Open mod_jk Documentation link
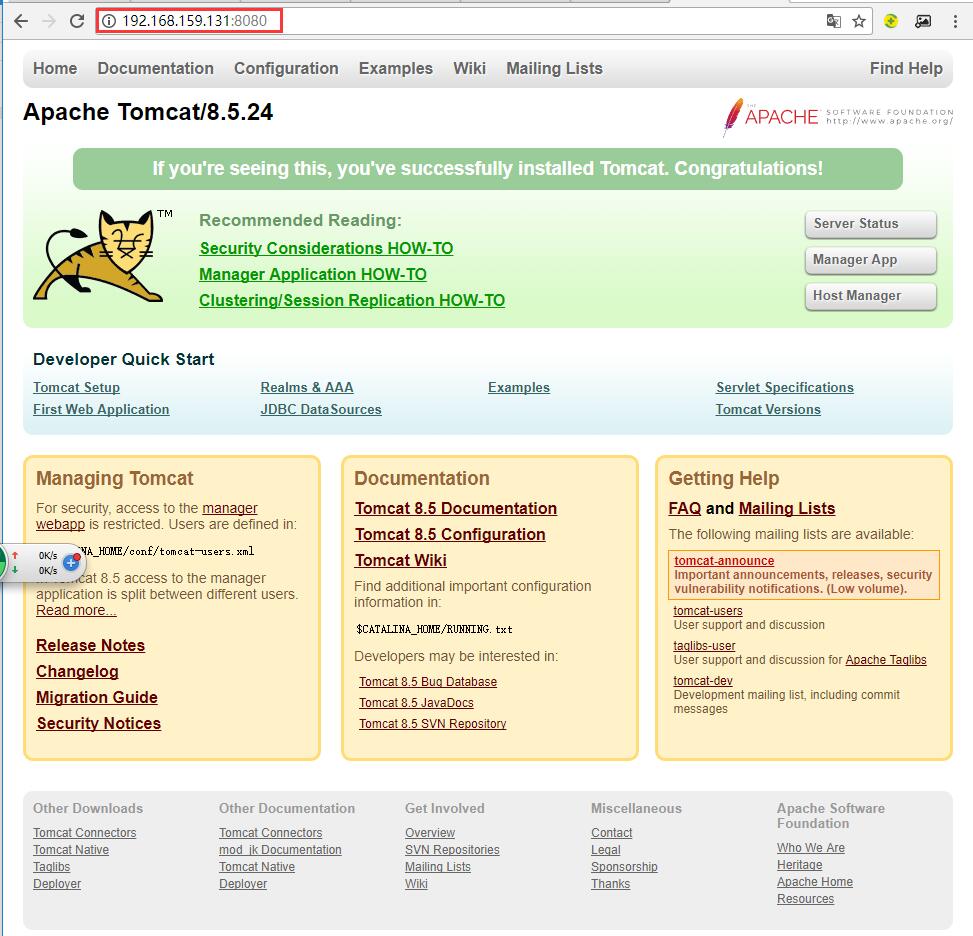The width and height of the screenshot is (973, 936). [x=280, y=850]
